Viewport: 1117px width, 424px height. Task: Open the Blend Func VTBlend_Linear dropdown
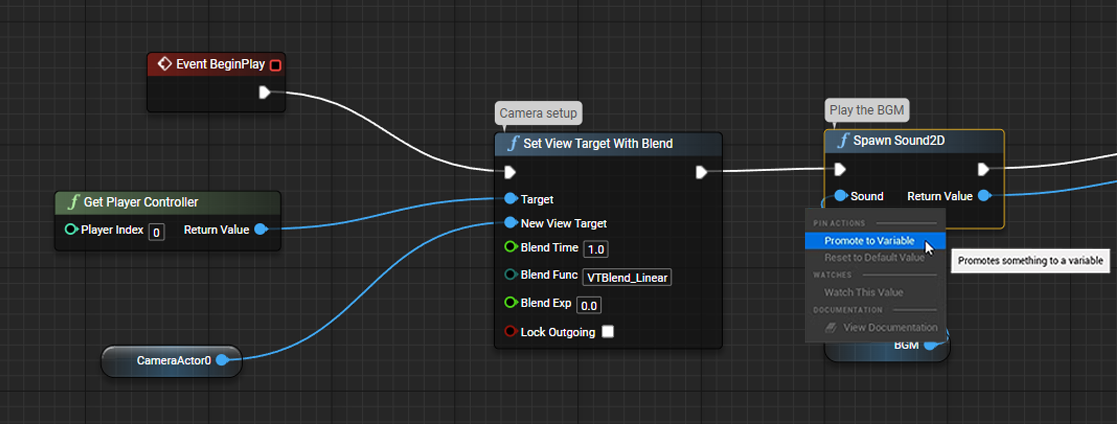627,277
